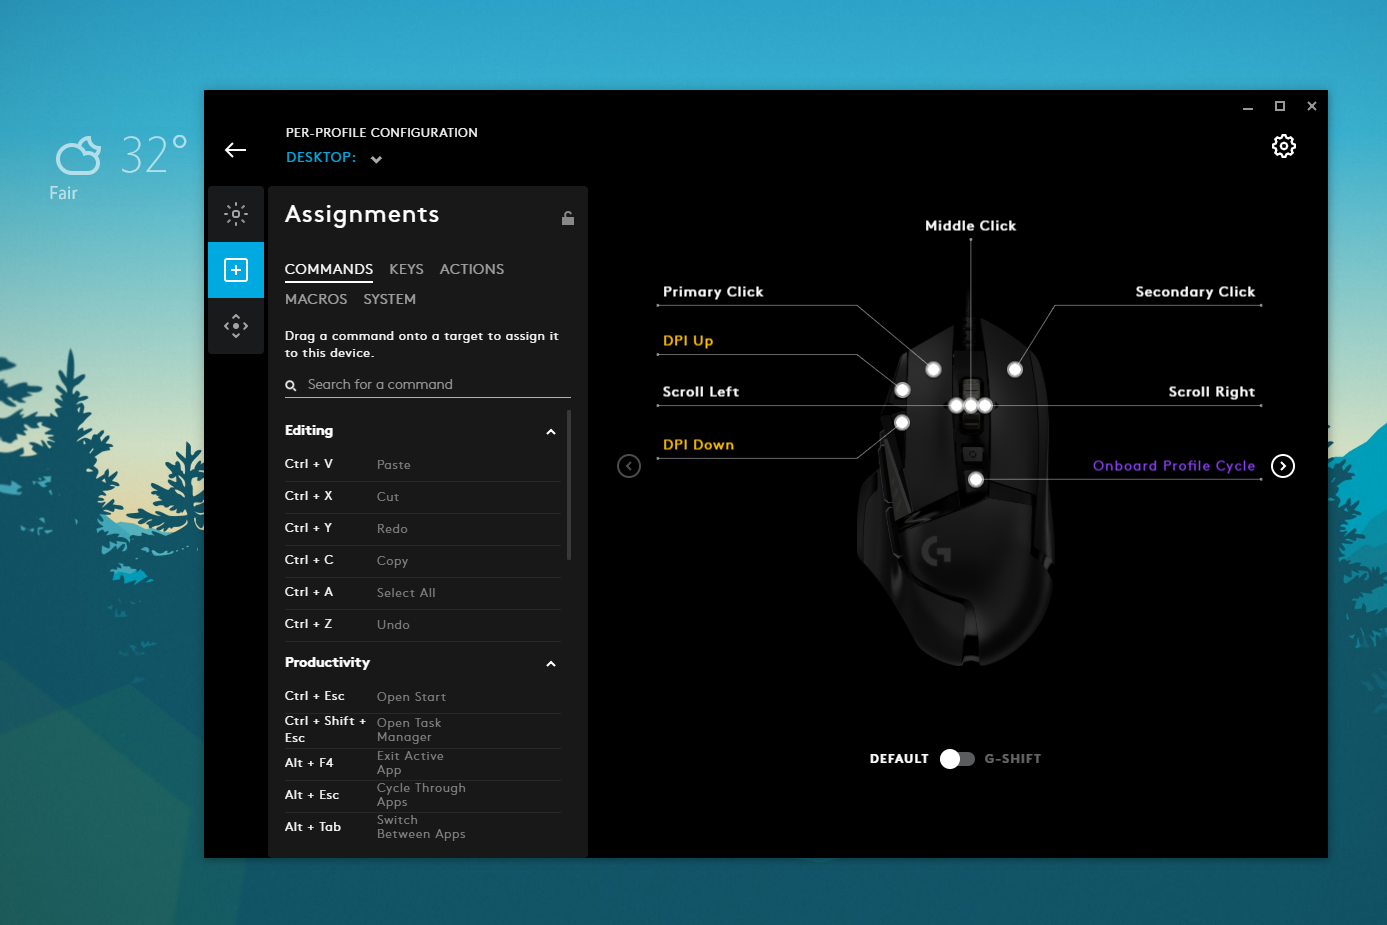Show previous mouse view arrow
The width and height of the screenshot is (1387, 925).
point(629,466)
